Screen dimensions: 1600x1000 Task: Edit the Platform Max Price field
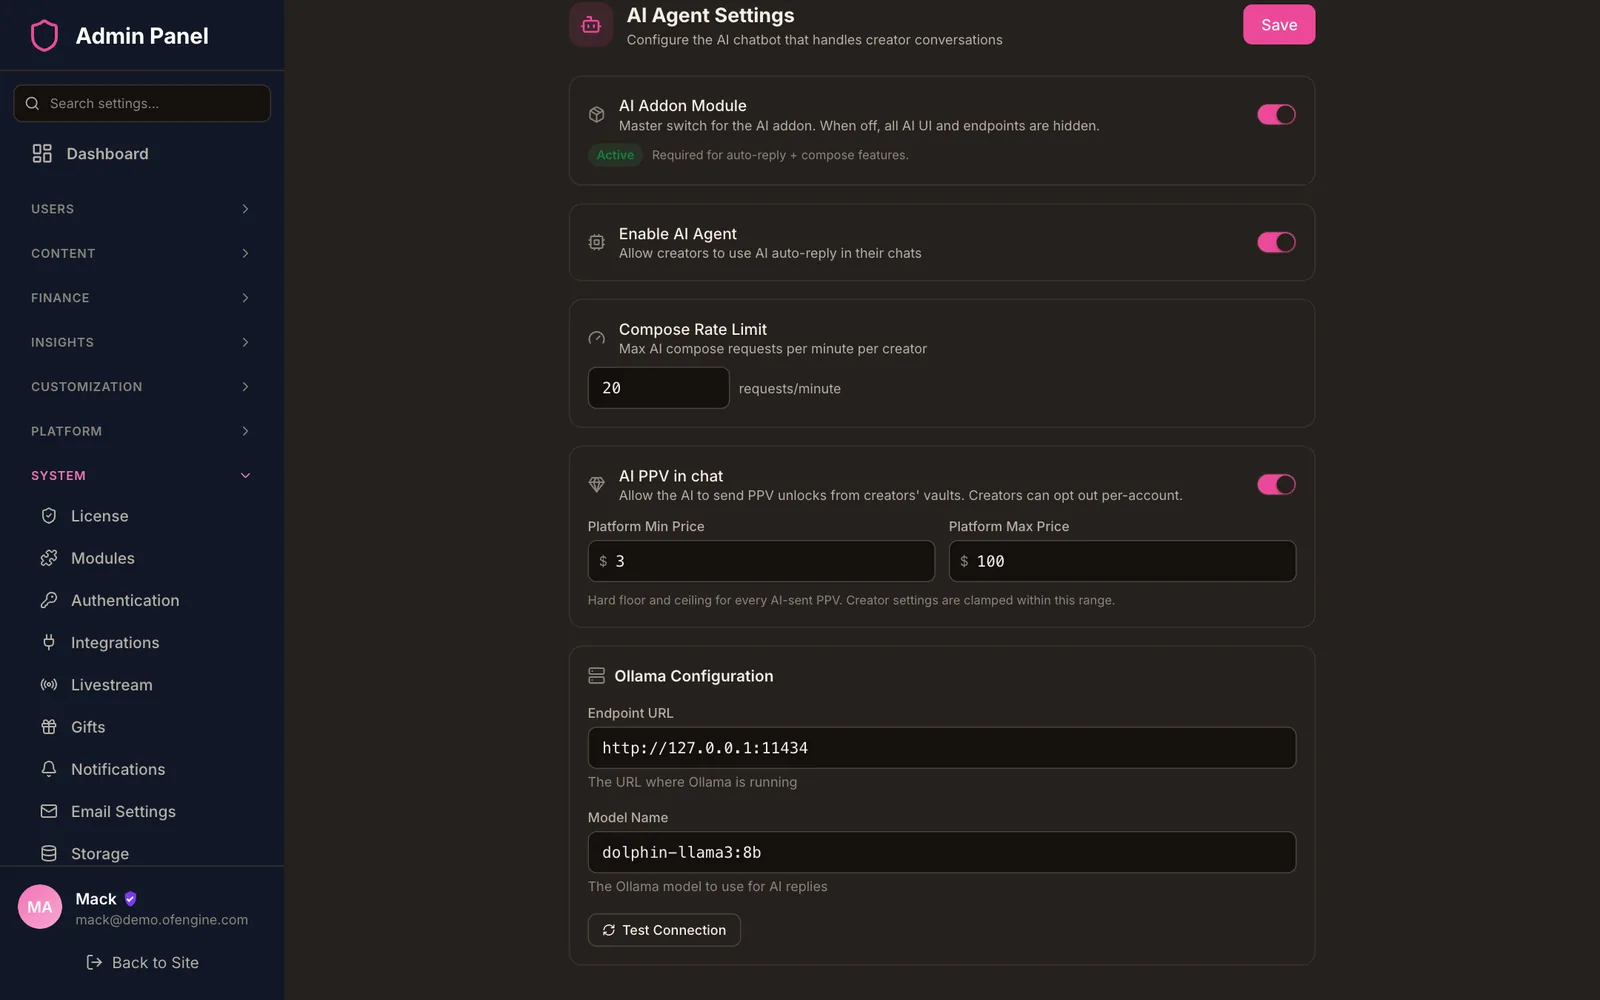tap(1122, 561)
